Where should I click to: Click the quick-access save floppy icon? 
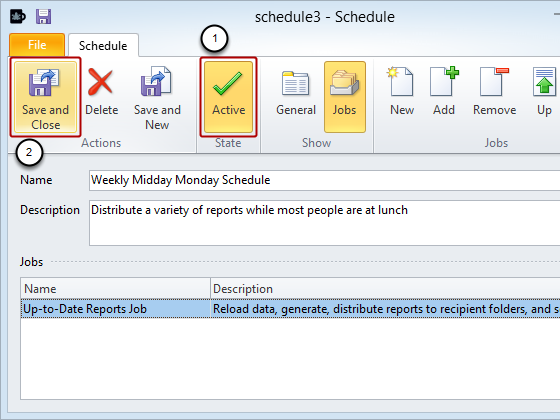(44, 16)
